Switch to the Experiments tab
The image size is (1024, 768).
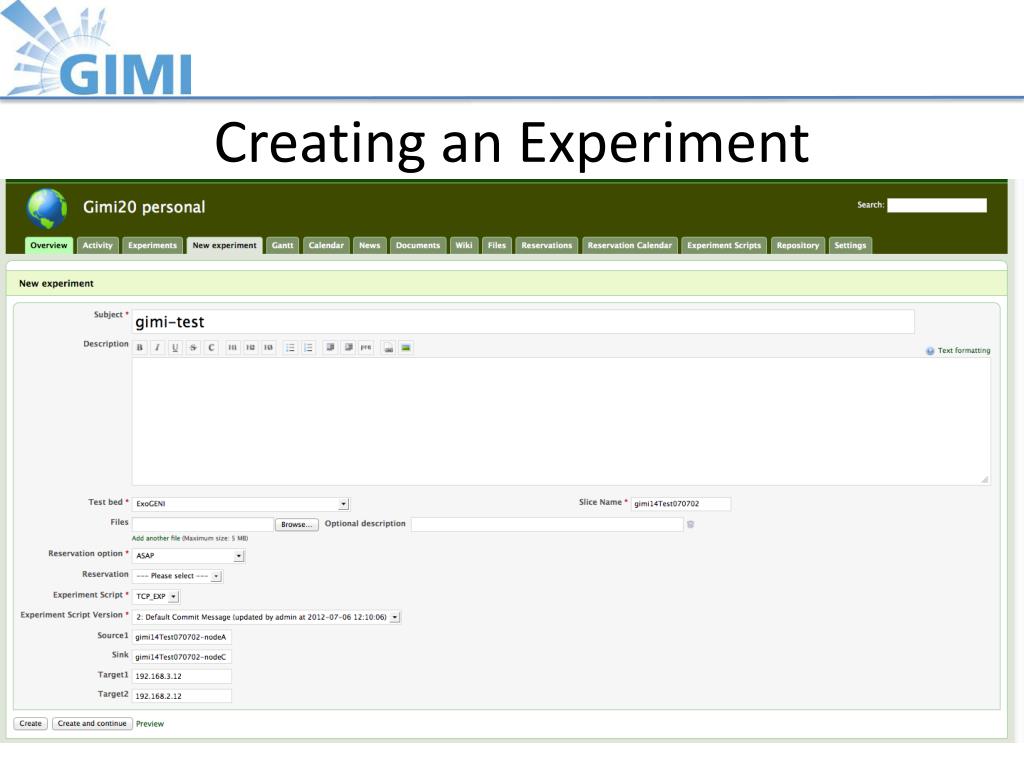click(152, 245)
